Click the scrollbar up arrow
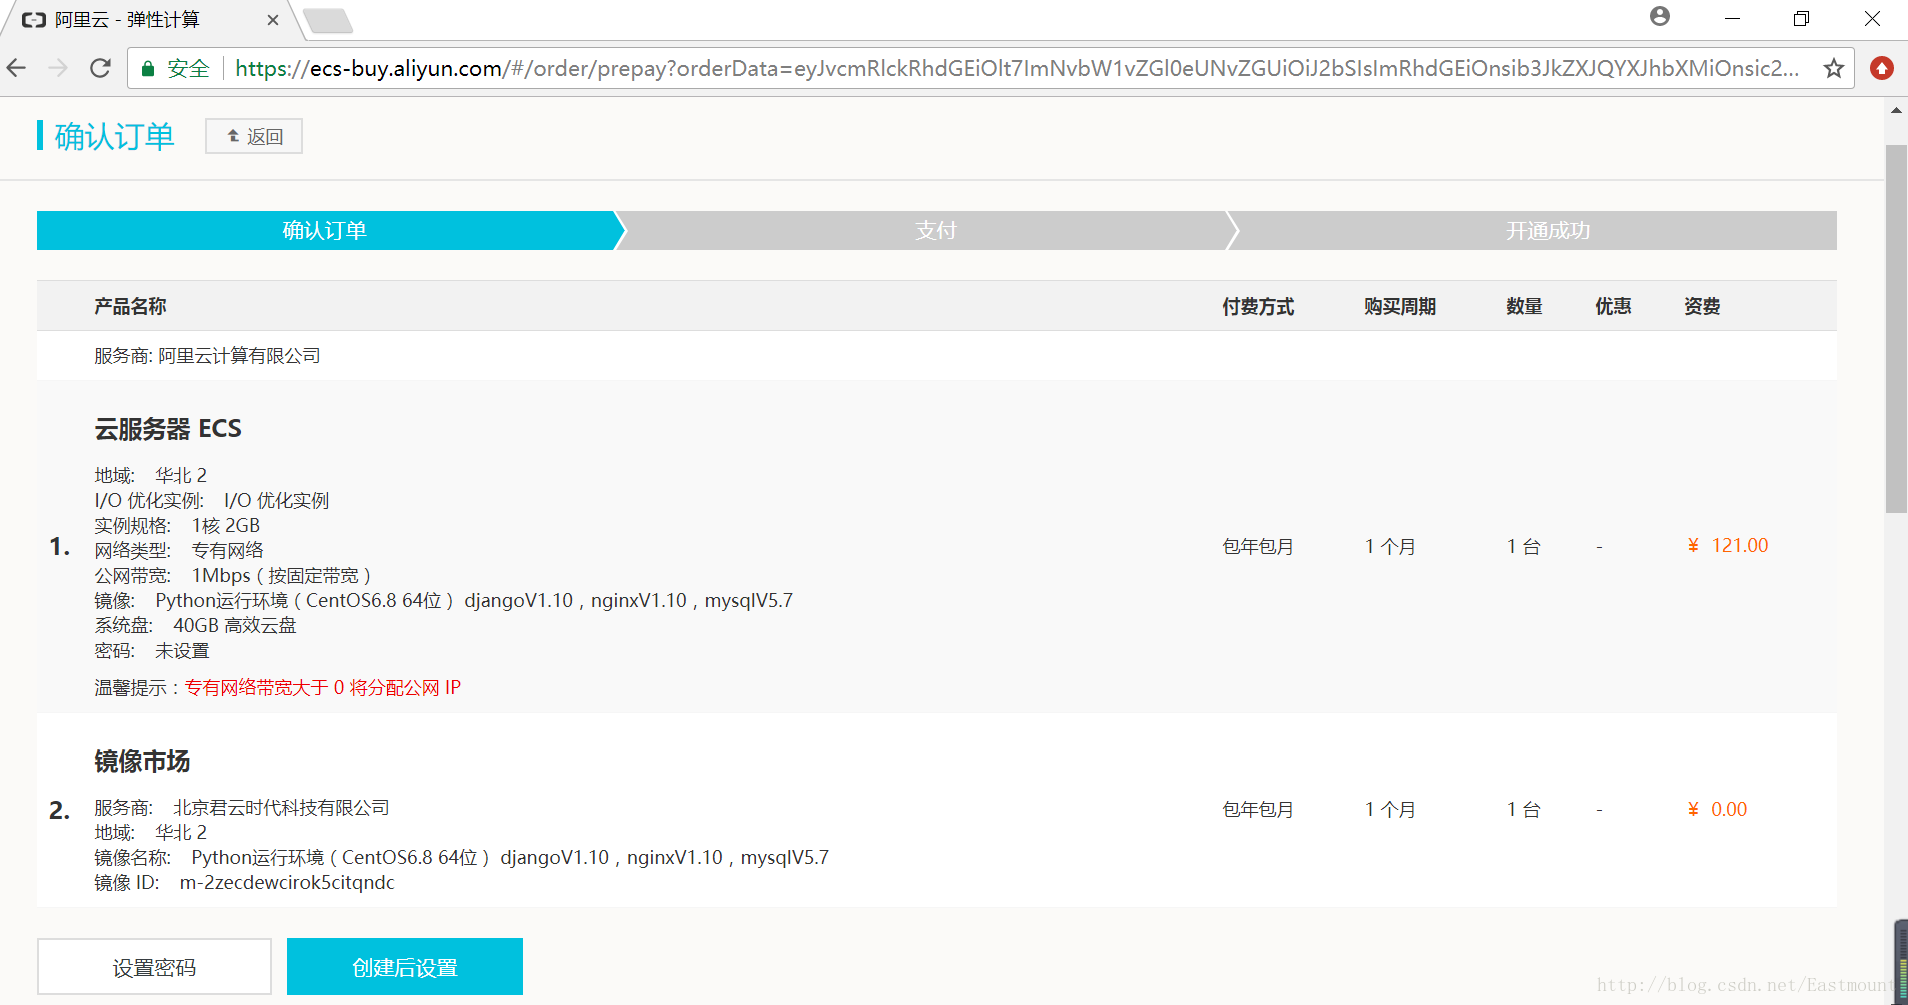Viewport: 1908px width, 1005px height. tap(1896, 110)
